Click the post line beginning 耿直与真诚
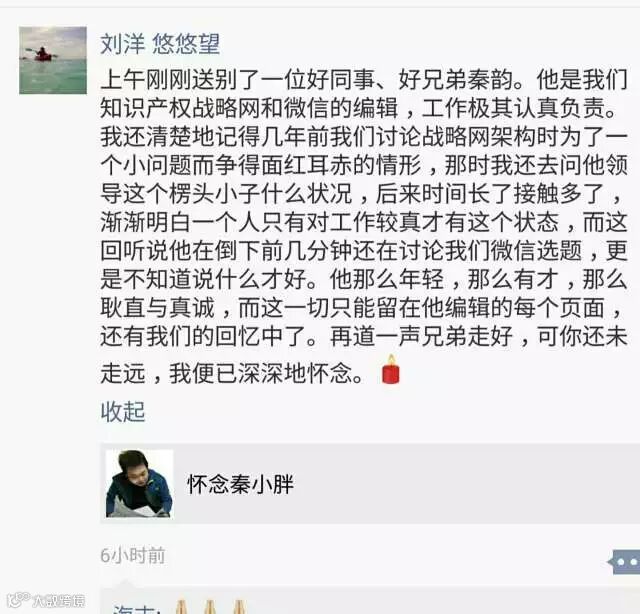 (361, 308)
